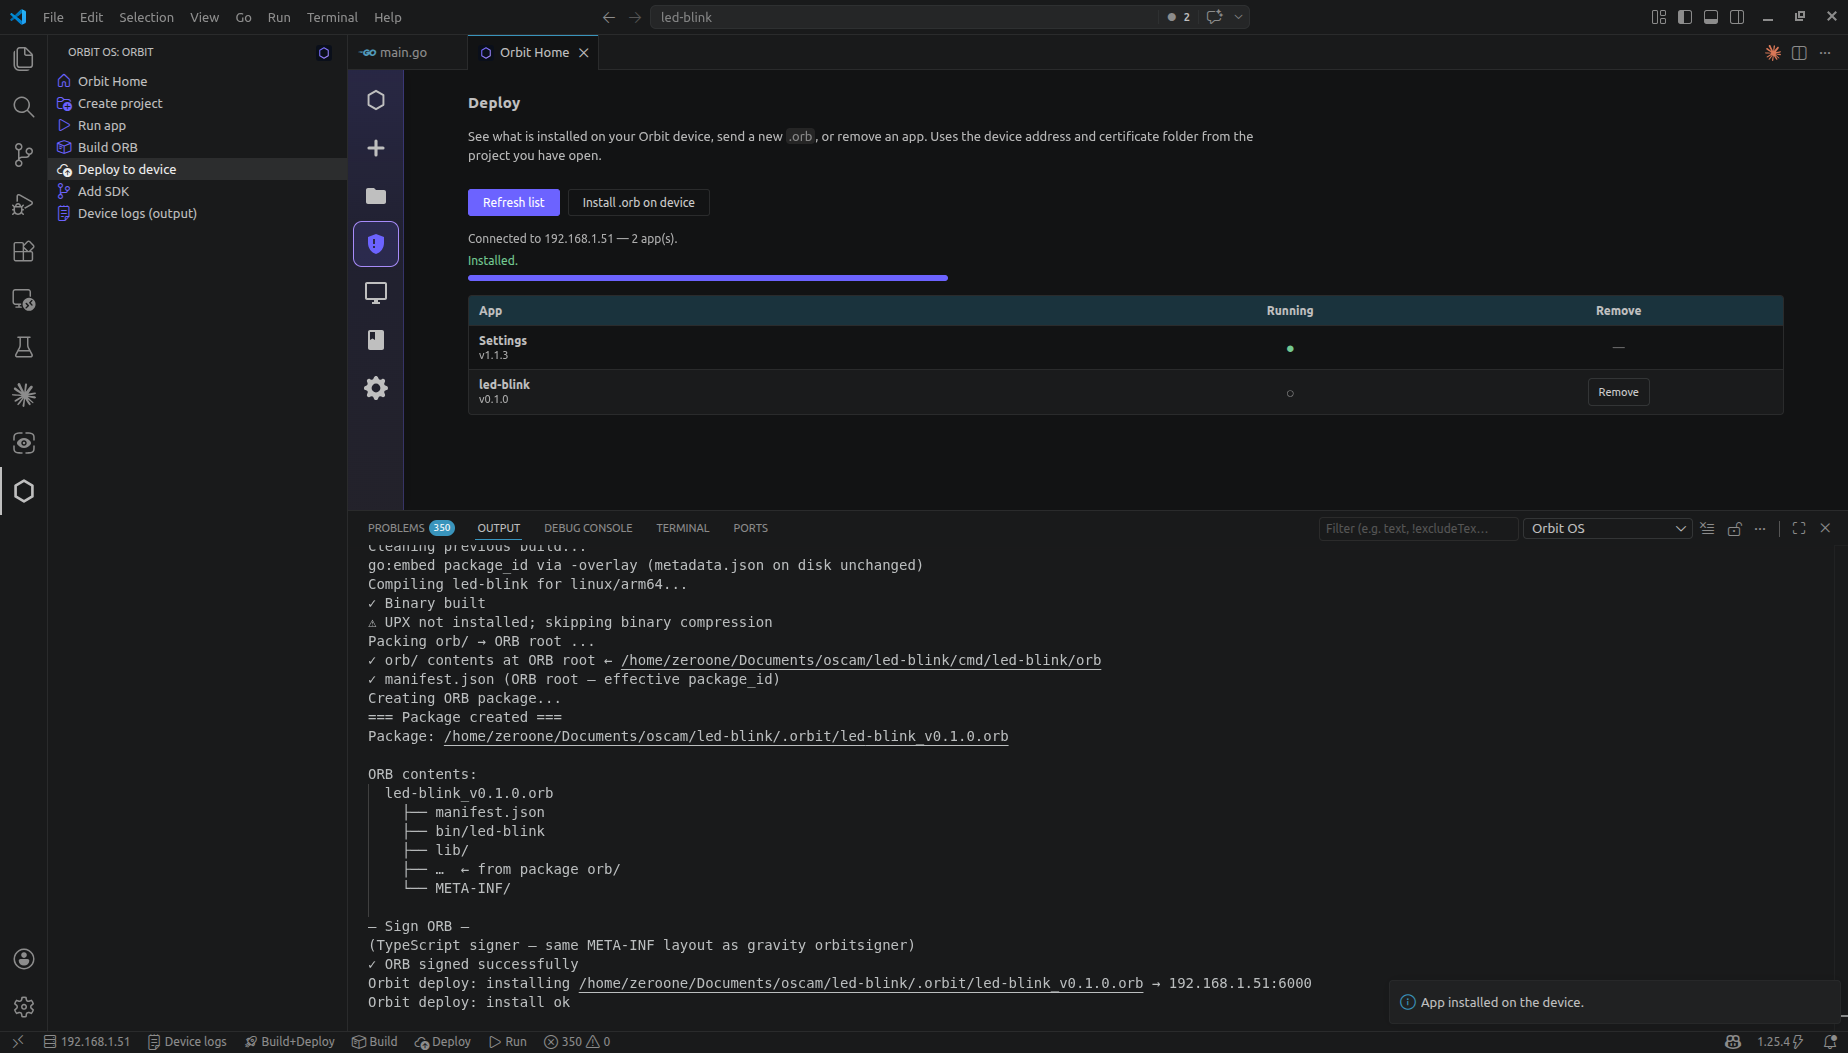This screenshot has width=1848, height=1053.
Task: Open the Accounts menu icon
Action: coord(24,959)
